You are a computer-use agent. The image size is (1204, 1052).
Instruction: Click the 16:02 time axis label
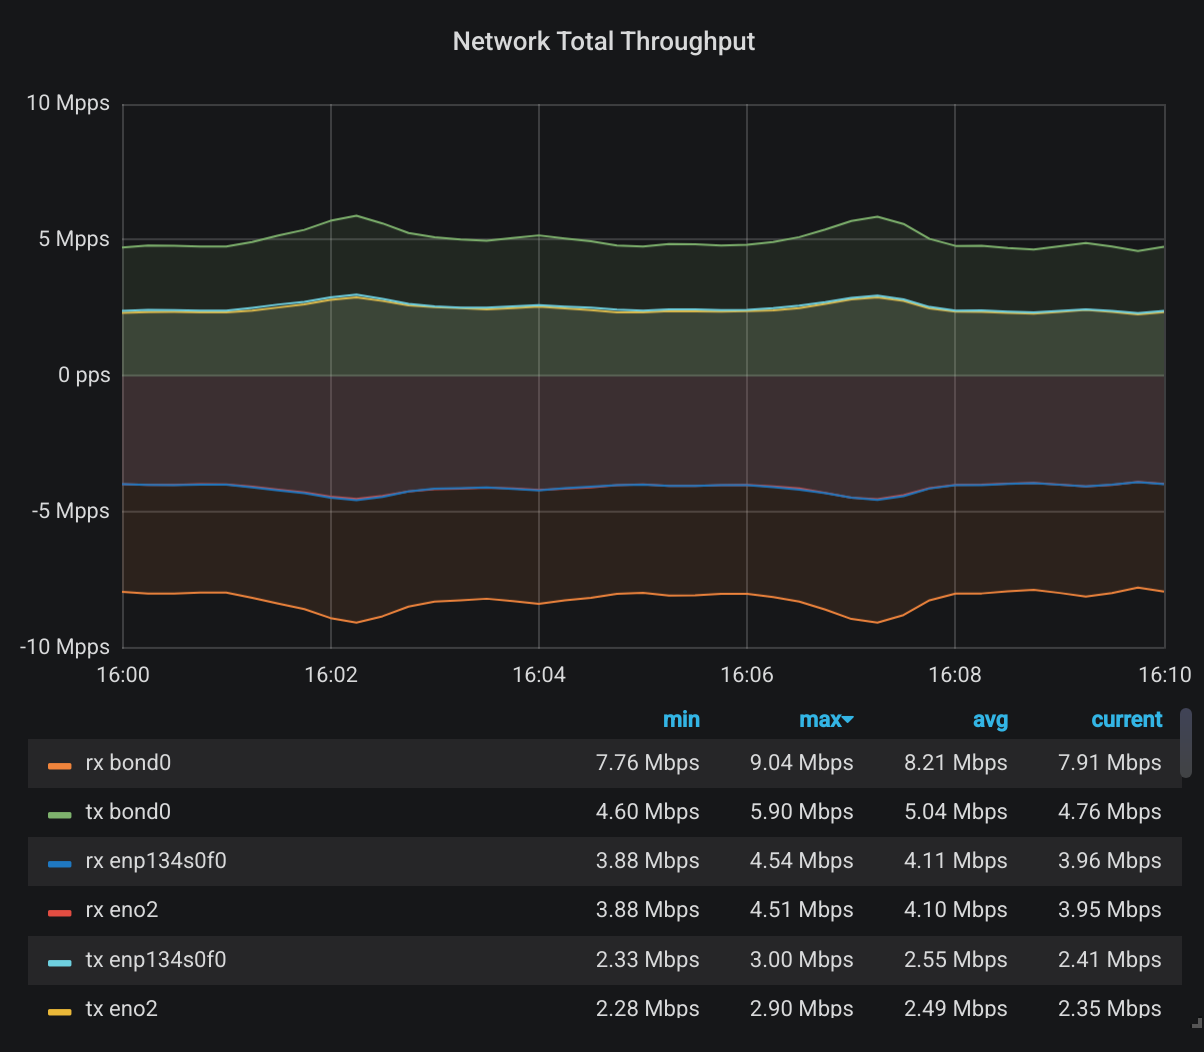point(331,674)
